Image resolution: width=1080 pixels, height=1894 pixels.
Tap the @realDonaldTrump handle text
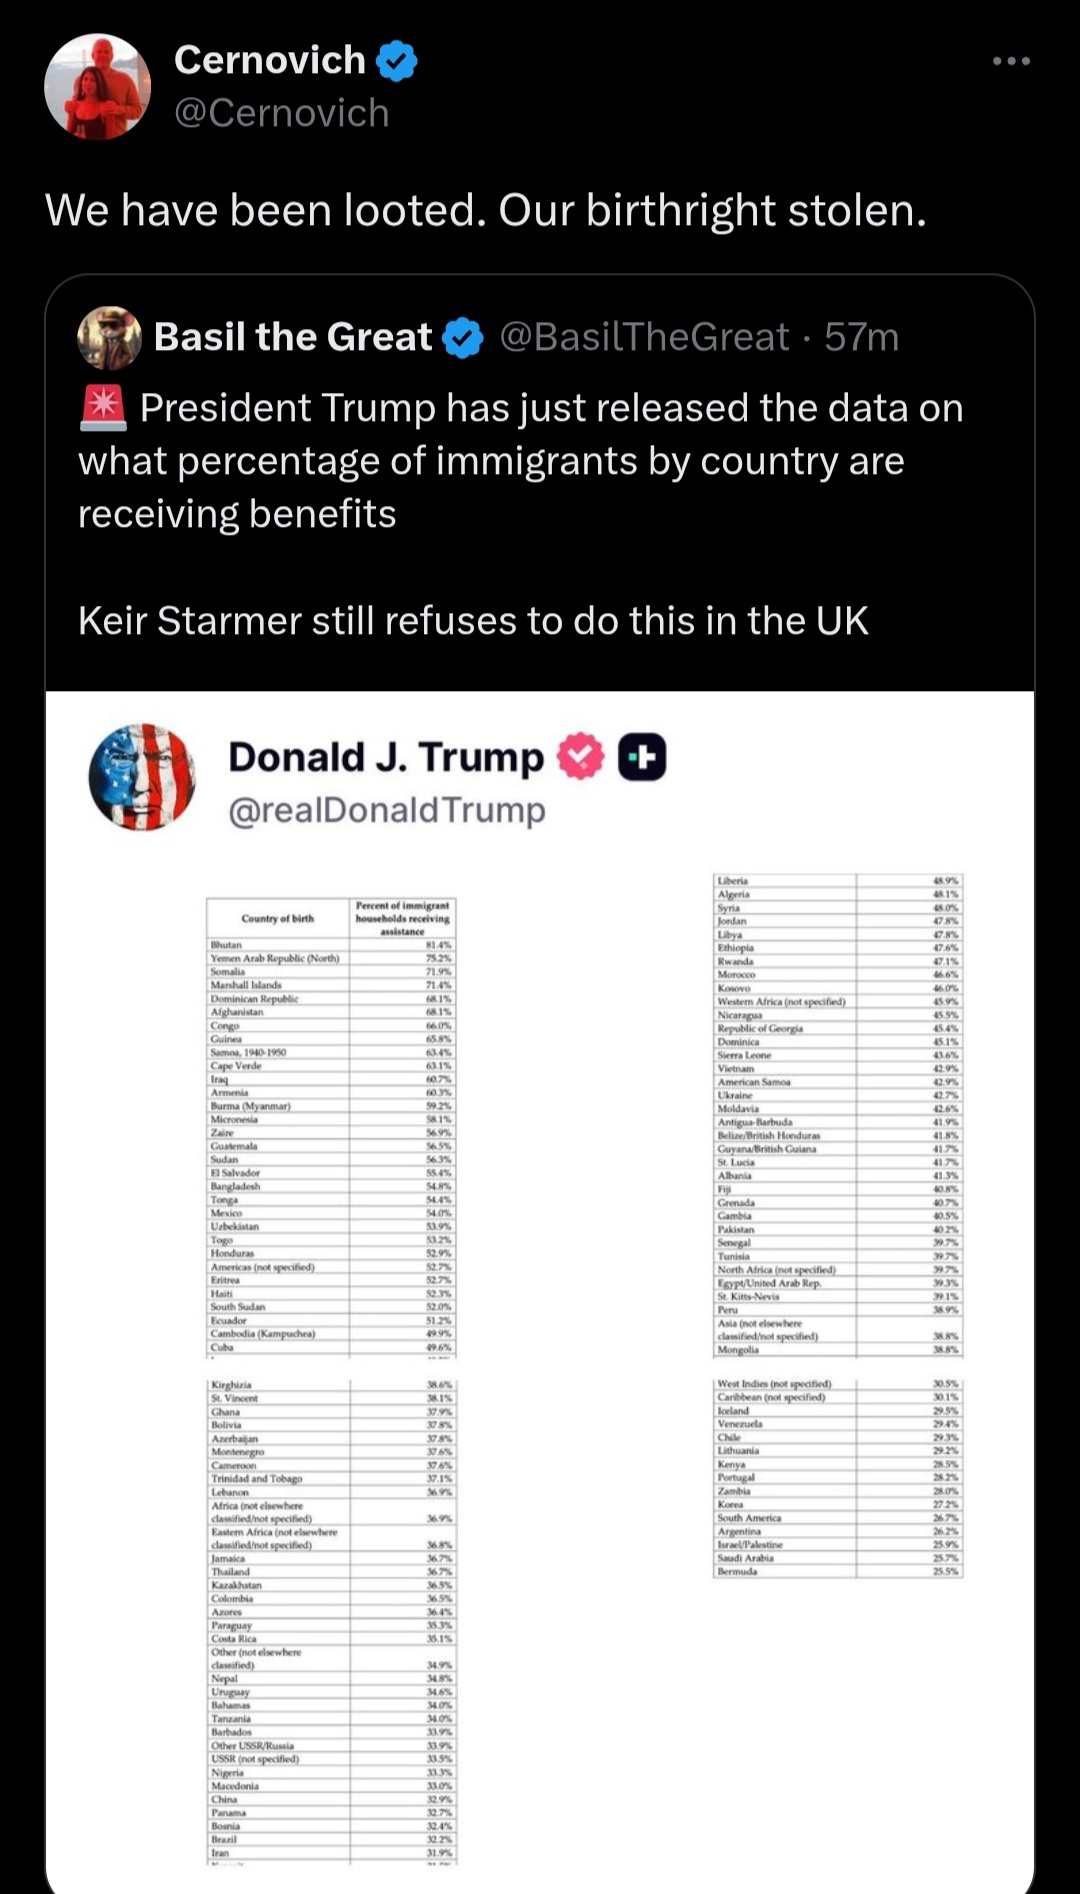tap(387, 810)
